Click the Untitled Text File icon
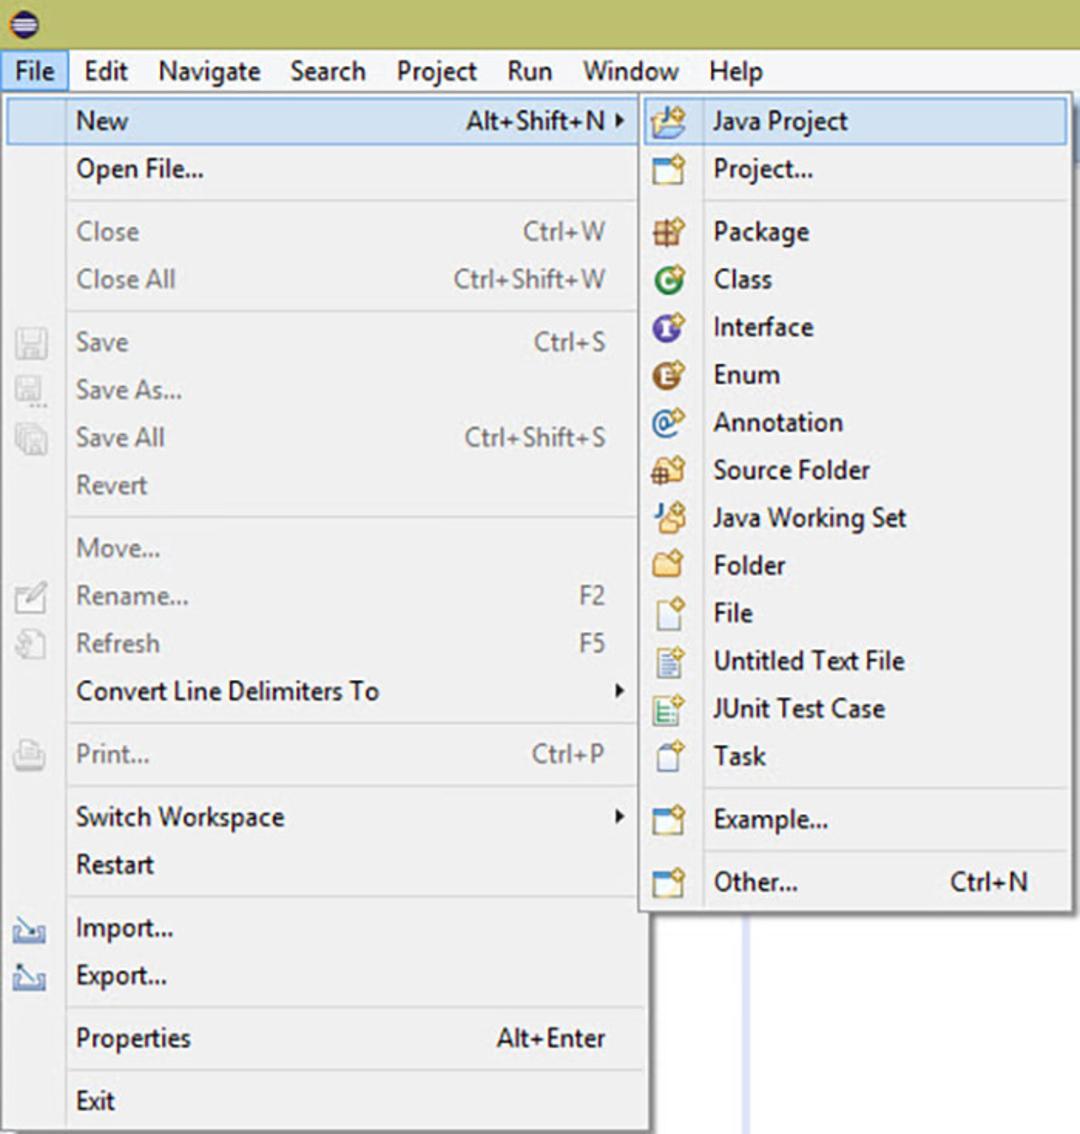This screenshot has height=1134, width=1080. (668, 661)
